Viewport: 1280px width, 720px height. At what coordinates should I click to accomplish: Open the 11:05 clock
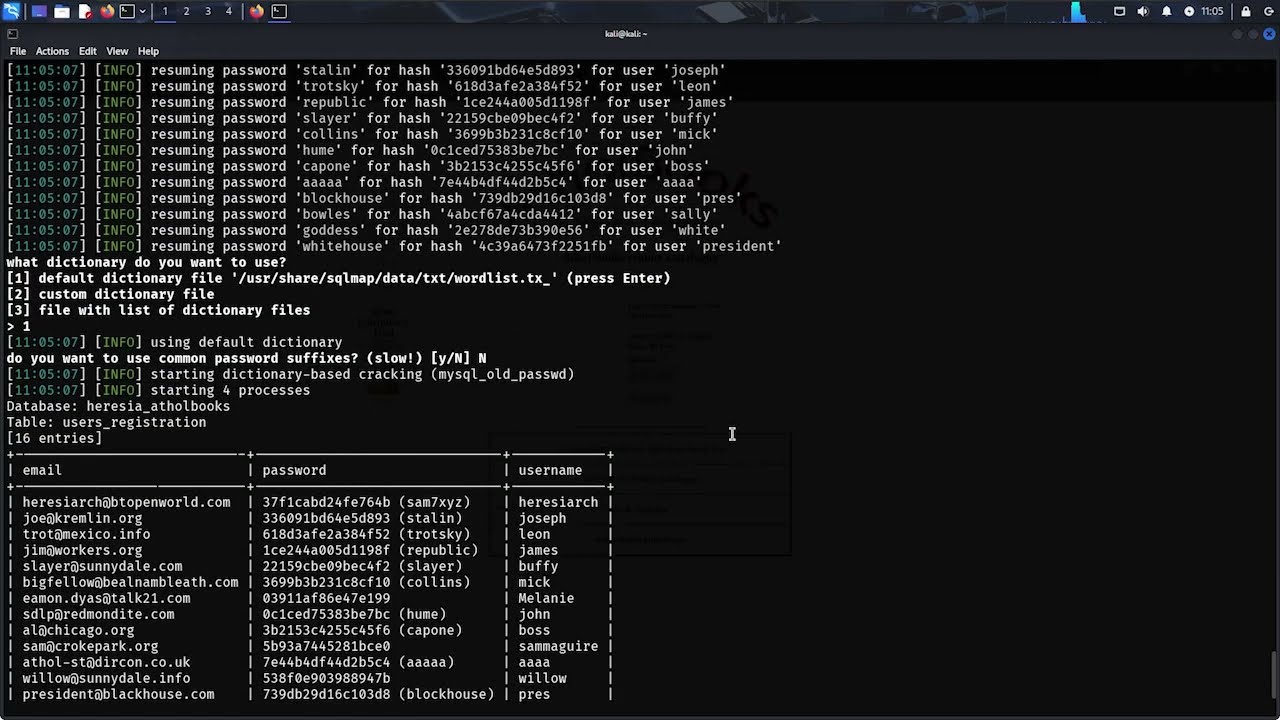[x=1212, y=11]
